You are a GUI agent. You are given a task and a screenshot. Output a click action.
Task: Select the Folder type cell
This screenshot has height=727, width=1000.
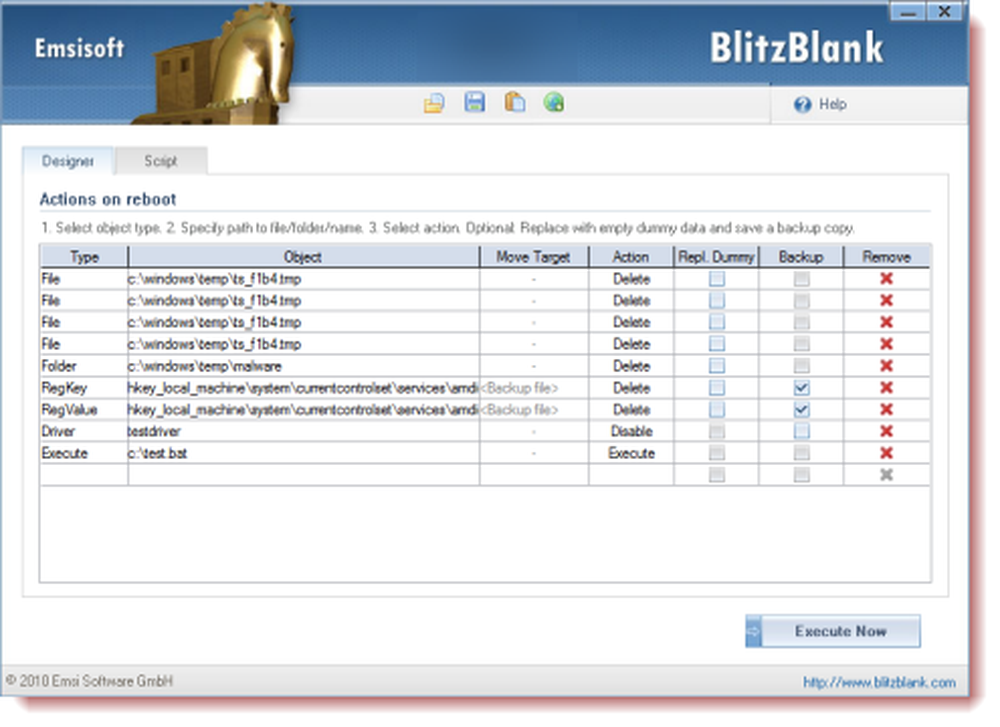pyautogui.click(x=84, y=366)
